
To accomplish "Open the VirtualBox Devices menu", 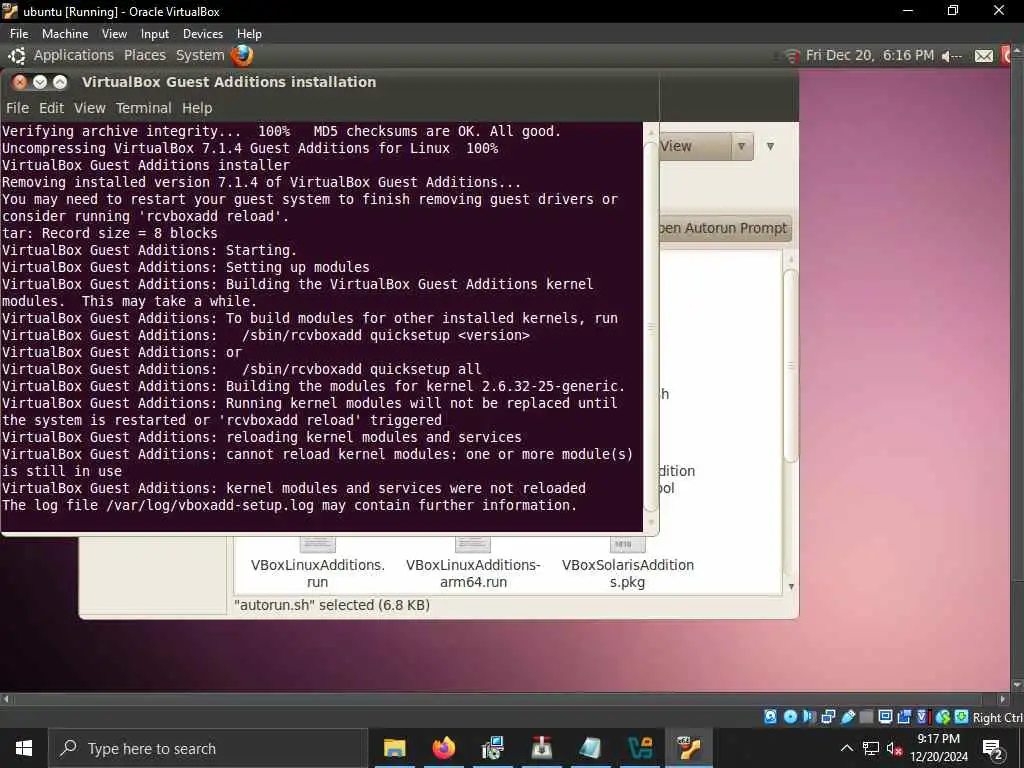I will click(x=202, y=34).
